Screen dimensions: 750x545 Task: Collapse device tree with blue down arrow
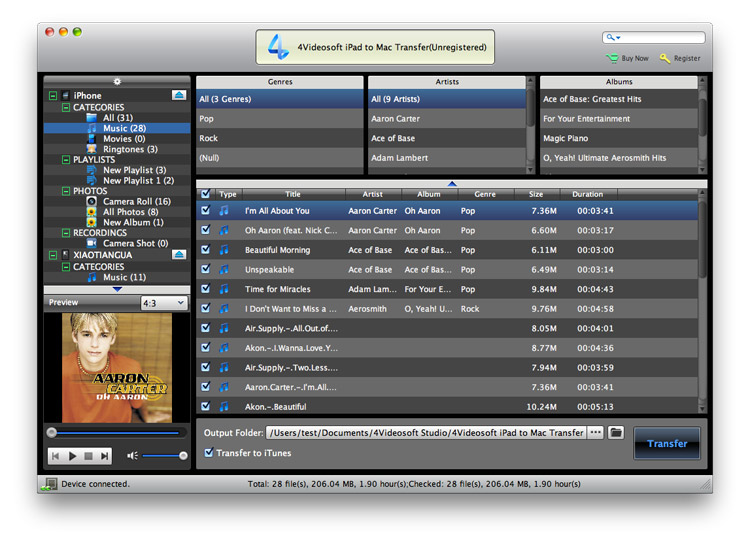pos(117,289)
